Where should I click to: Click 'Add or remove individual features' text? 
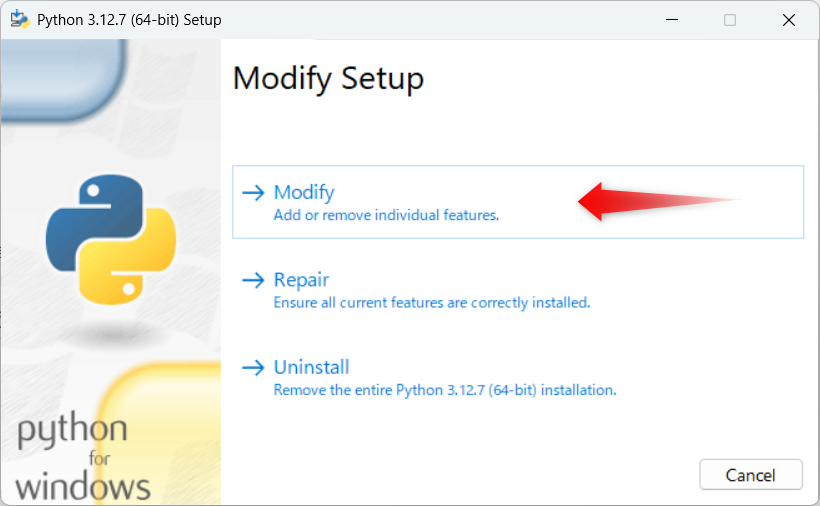386,215
